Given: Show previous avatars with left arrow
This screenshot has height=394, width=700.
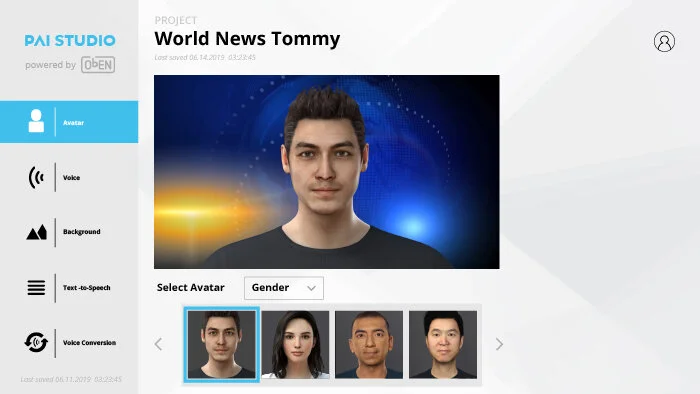Looking at the screenshot, I should (x=158, y=344).
